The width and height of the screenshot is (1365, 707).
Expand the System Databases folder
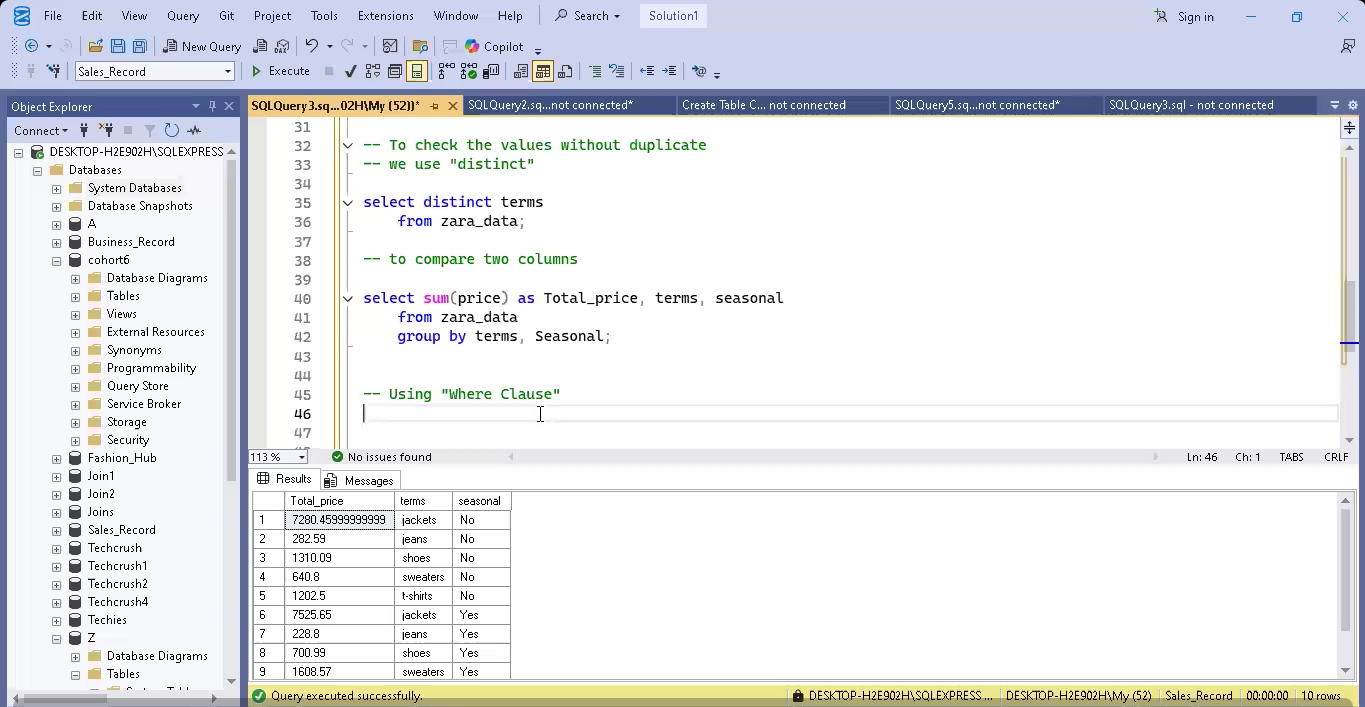coord(56,188)
